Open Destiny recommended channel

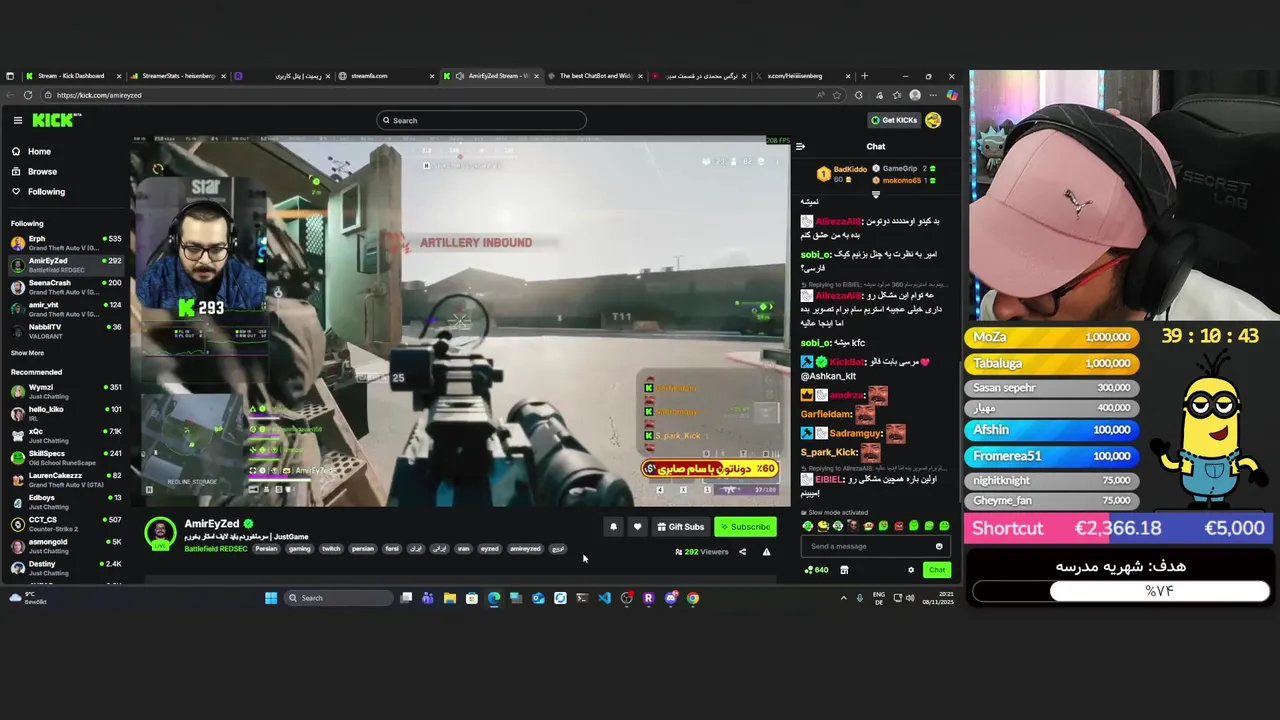pos(65,567)
